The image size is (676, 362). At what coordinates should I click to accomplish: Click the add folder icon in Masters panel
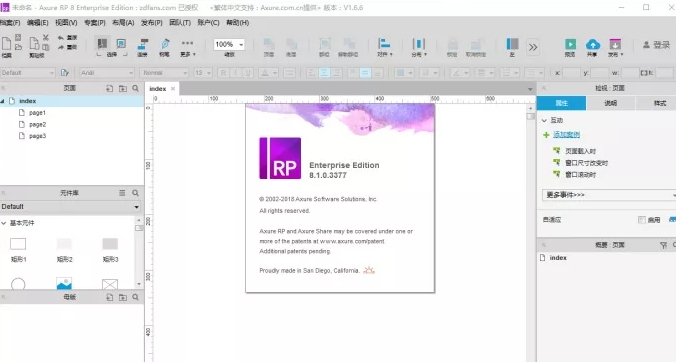point(123,297)
